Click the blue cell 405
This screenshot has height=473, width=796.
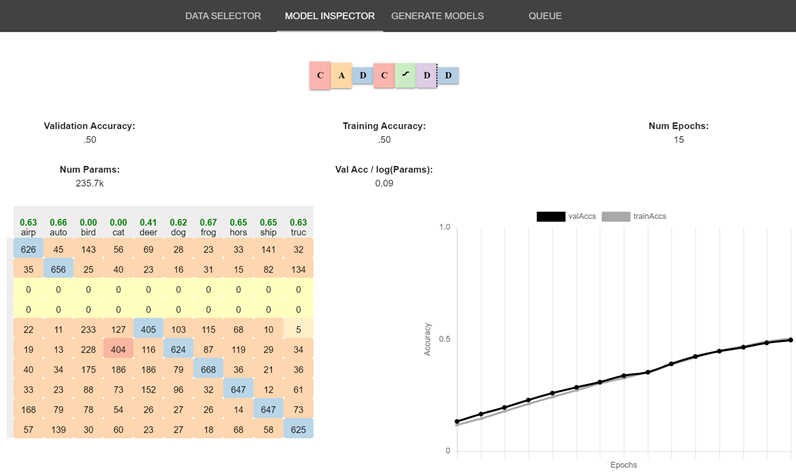click(x=148, y=329)
